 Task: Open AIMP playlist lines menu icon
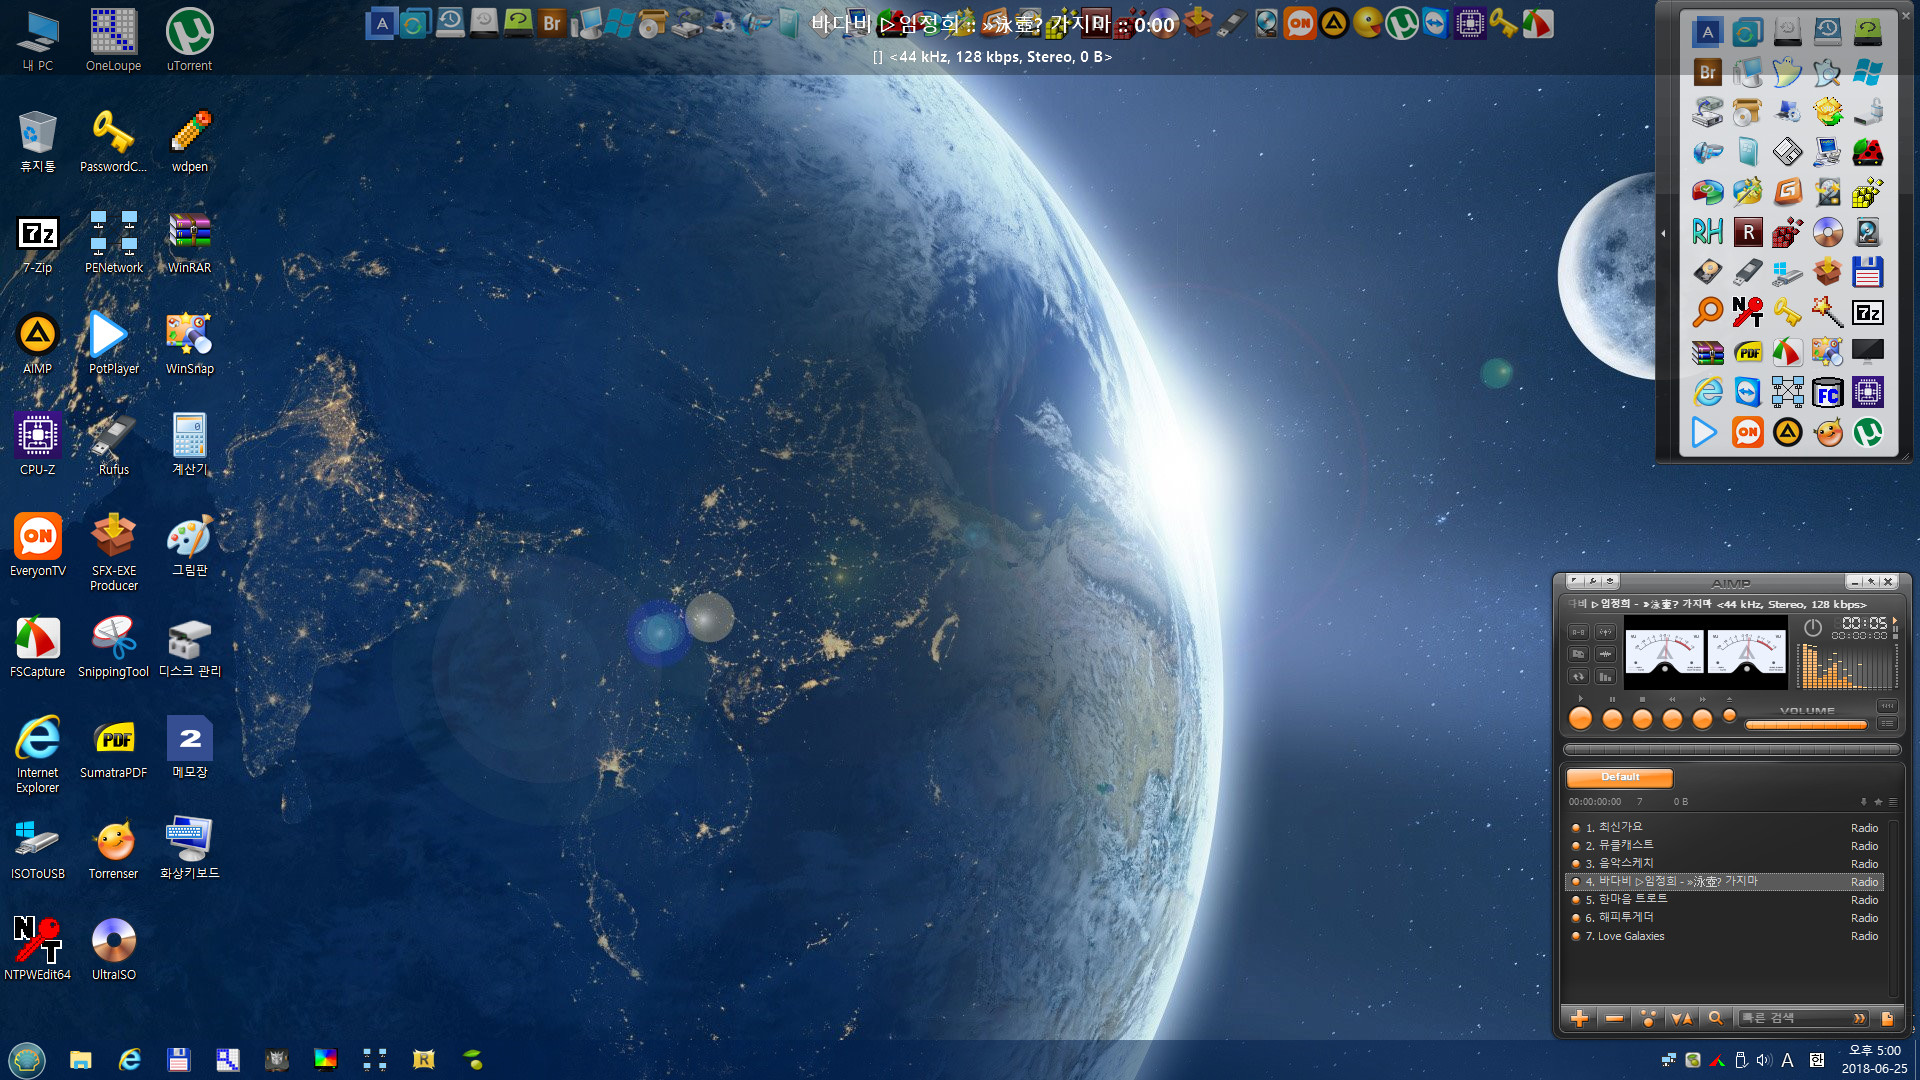pos(1892,801)
